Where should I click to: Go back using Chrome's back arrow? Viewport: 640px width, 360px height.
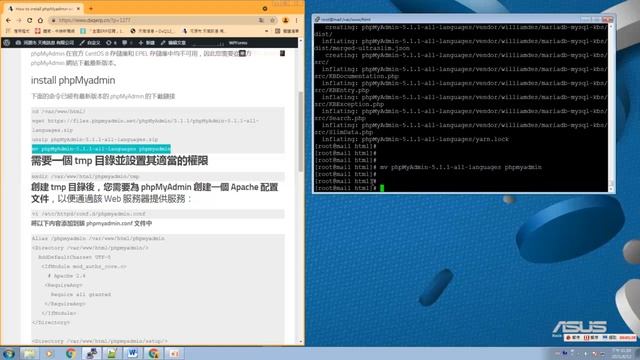(x=9, y=20)
